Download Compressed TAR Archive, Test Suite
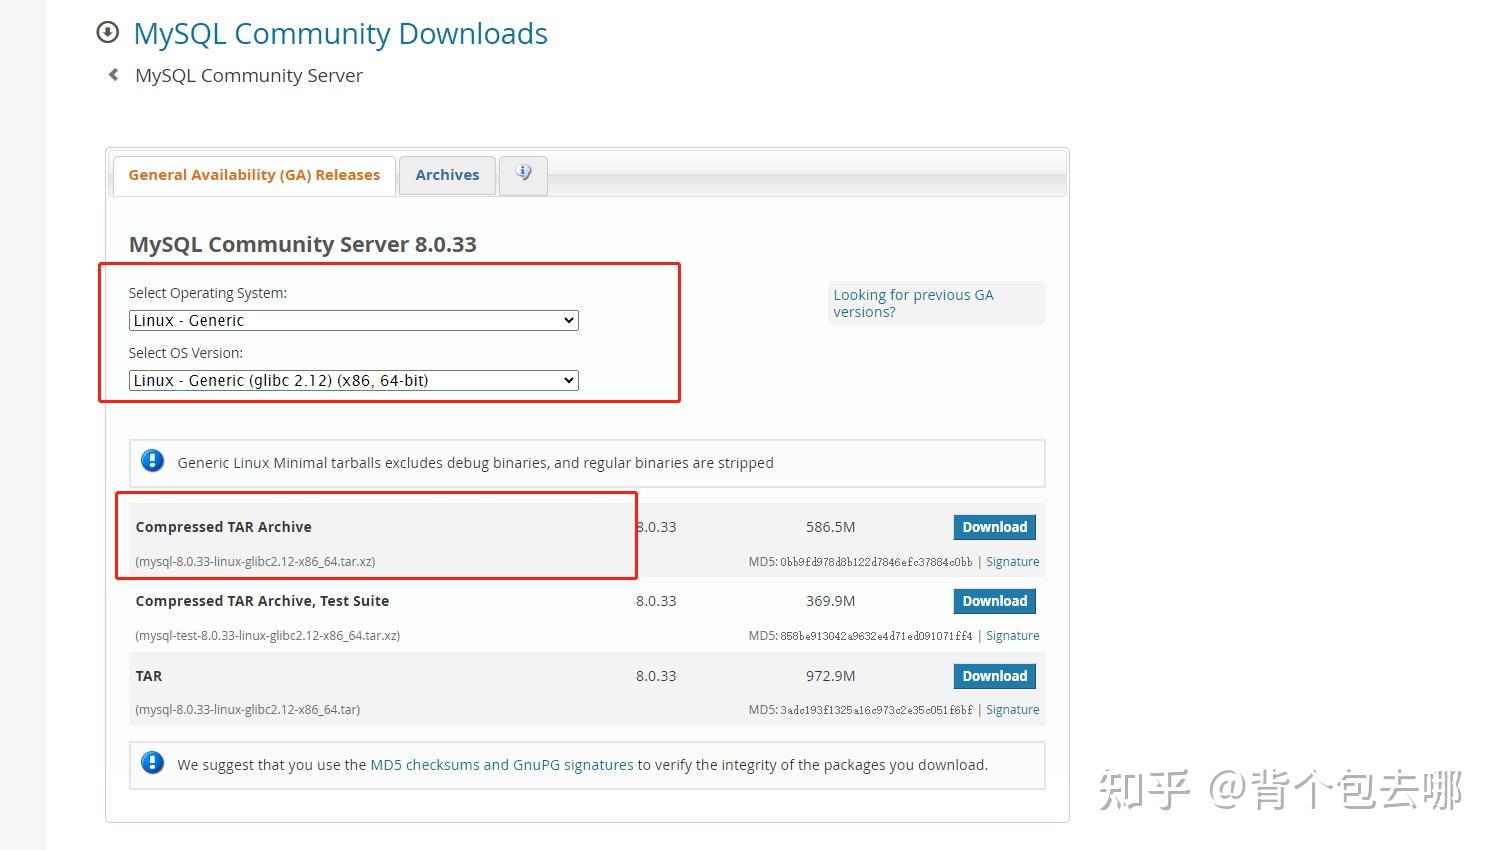The height and width of the screenshot is (850, 1501). 994,601
